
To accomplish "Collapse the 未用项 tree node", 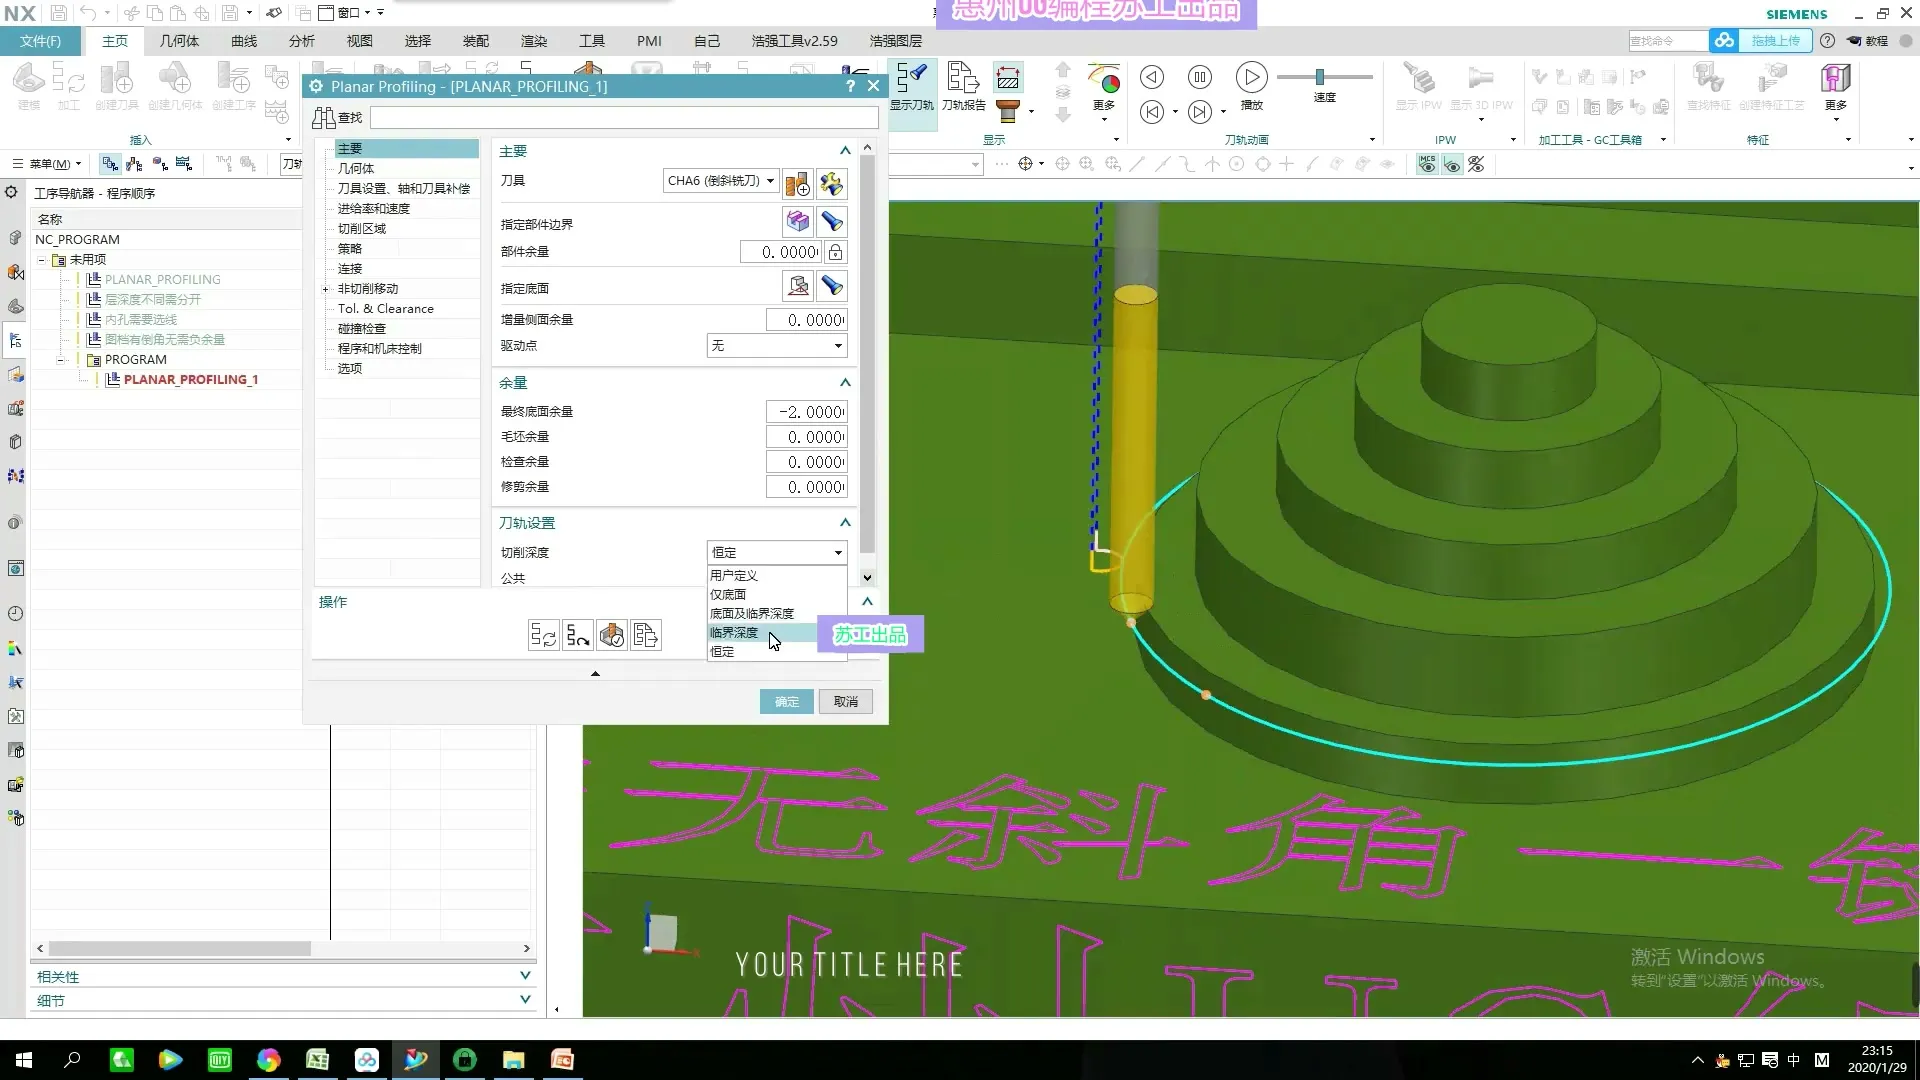I will 42,260.
